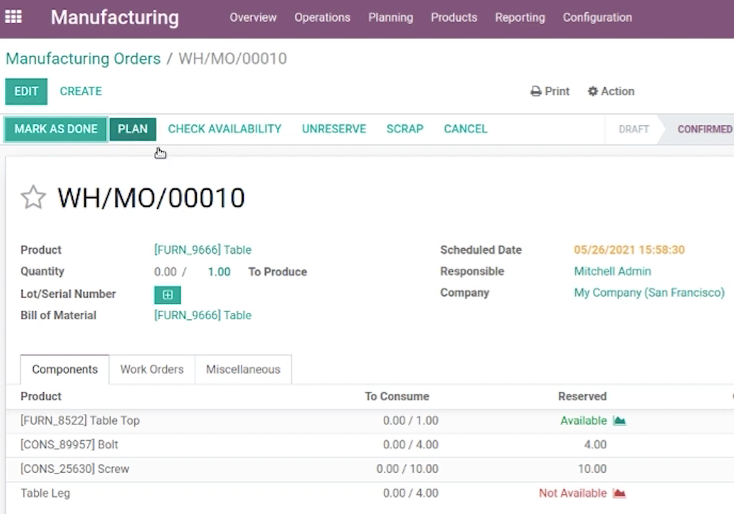Open the Operations menu

322,17
